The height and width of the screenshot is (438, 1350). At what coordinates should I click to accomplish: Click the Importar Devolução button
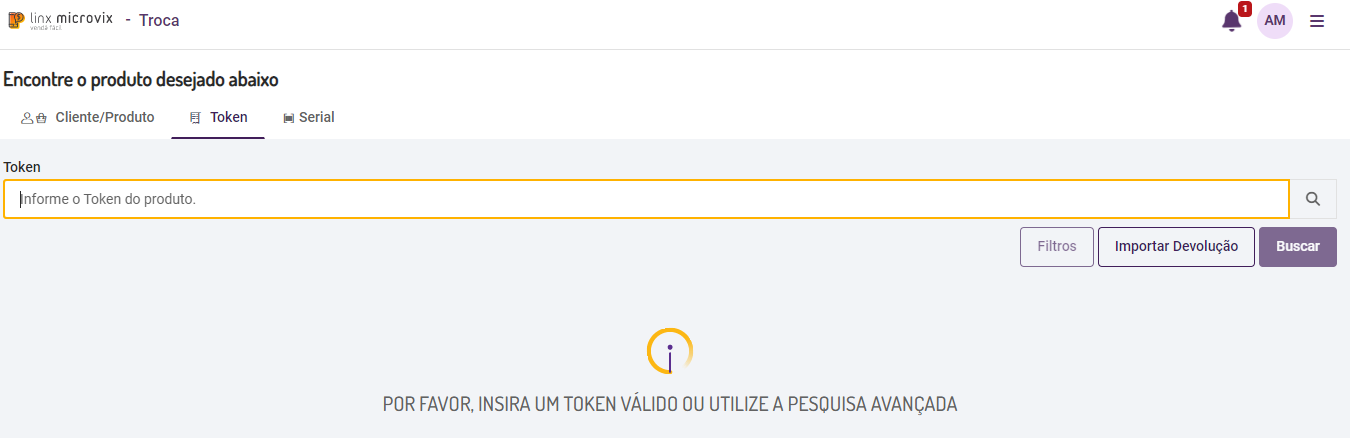click(1176, 247)
